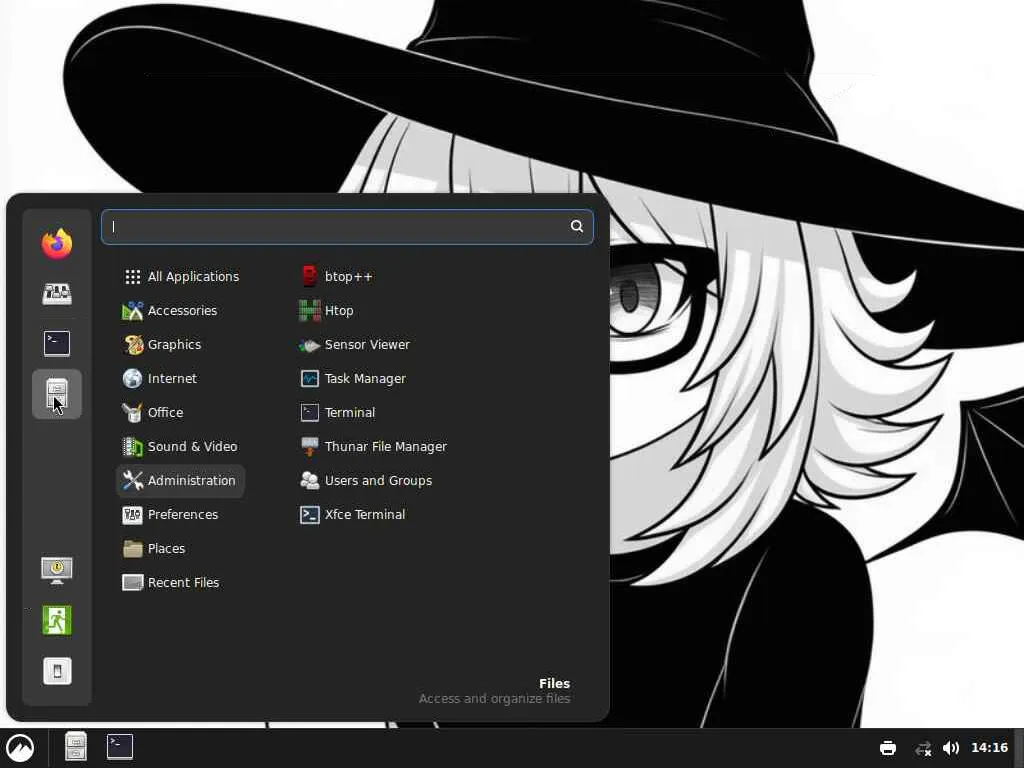
Task: Select the Accessories category
Action: 181,310
